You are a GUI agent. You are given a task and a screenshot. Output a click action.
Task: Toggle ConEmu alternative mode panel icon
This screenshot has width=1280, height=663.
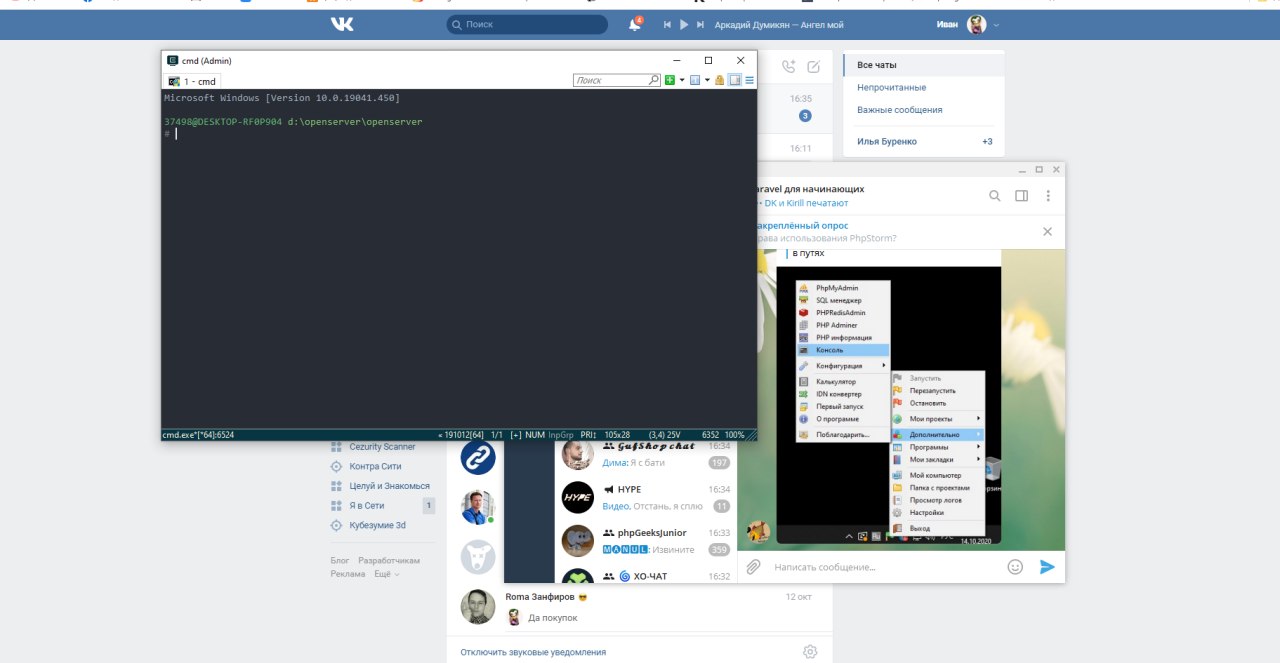[x=734, y=80]
